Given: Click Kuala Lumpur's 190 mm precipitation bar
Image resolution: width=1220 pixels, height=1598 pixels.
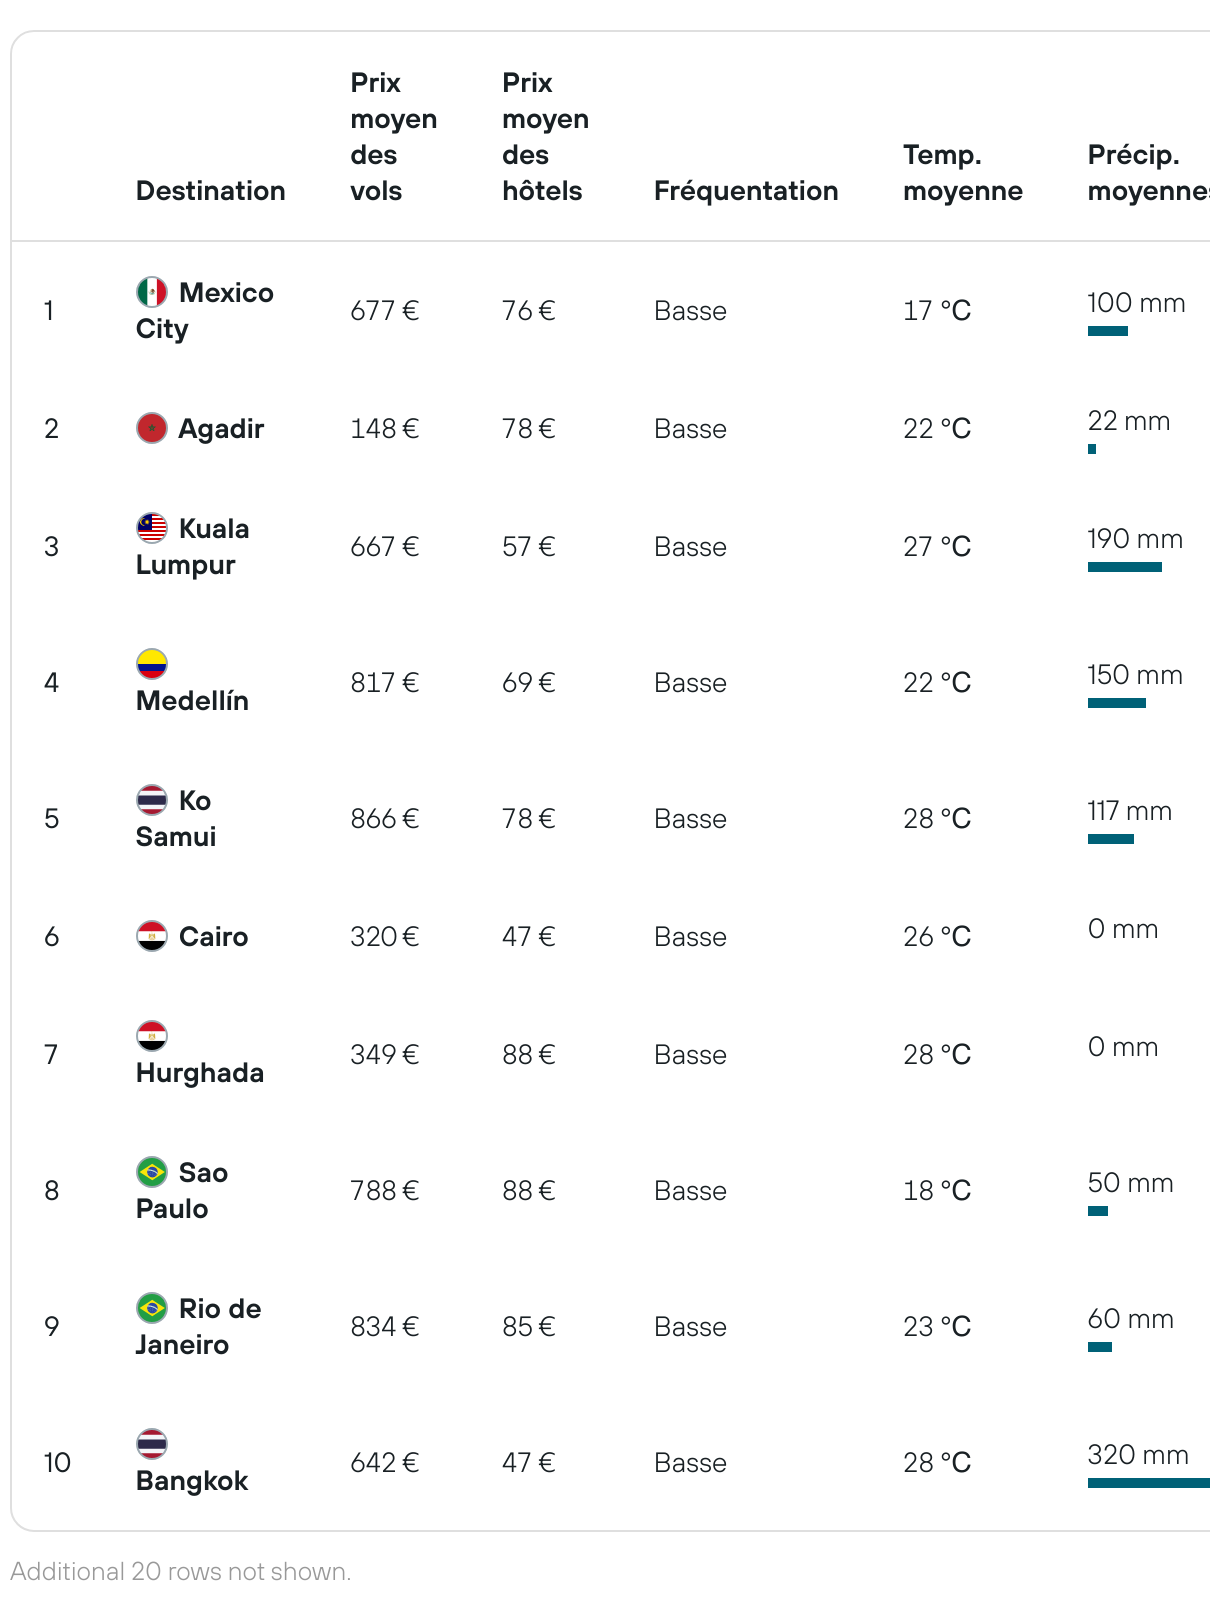Looking at the screenshot, I should tap(1125, 567).
